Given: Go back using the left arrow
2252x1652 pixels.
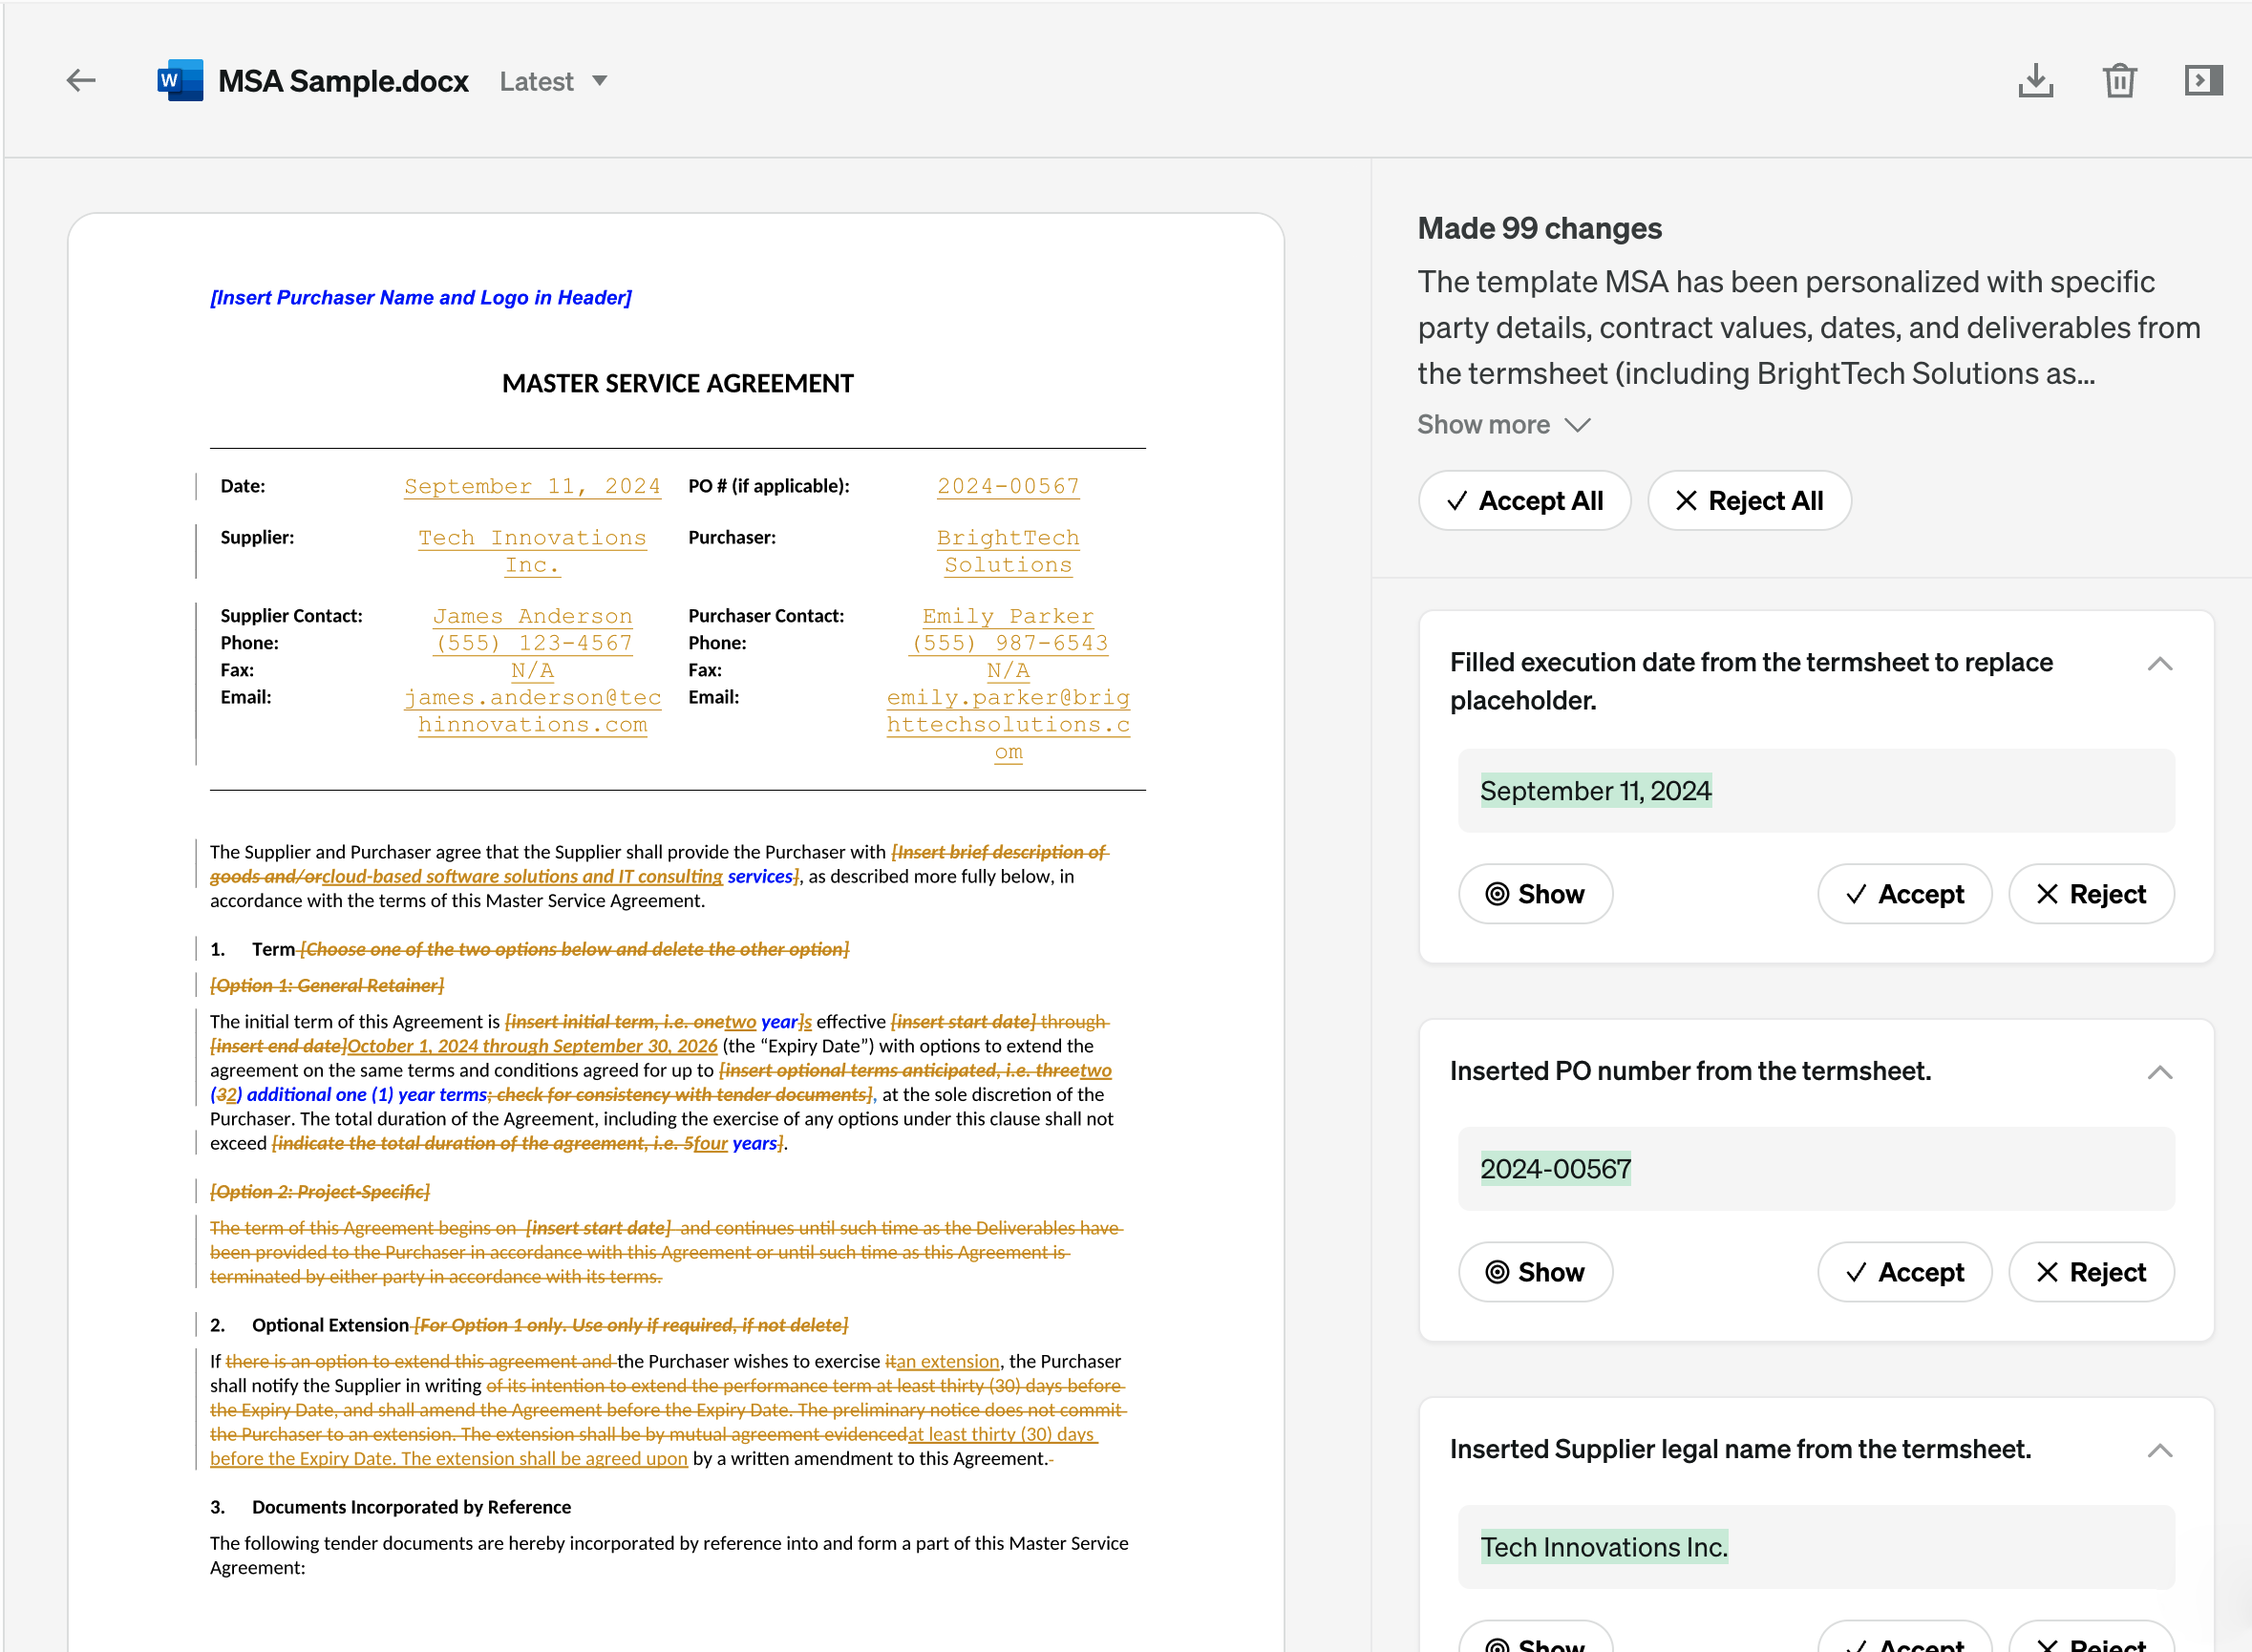Looking at the screenshot, I should [x=81, y=80].
